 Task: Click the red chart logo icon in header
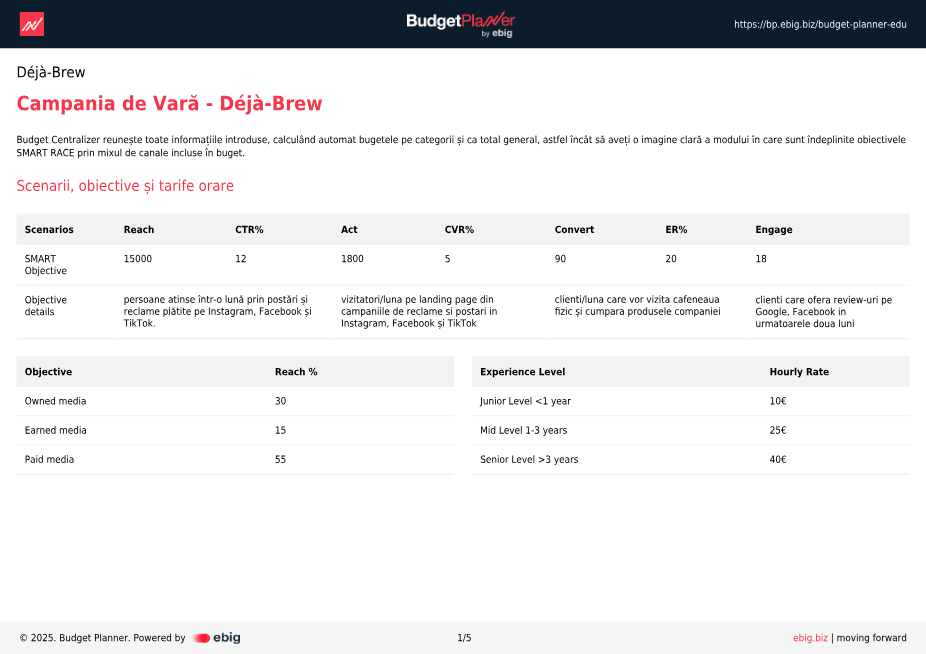(x=31, y=24)
